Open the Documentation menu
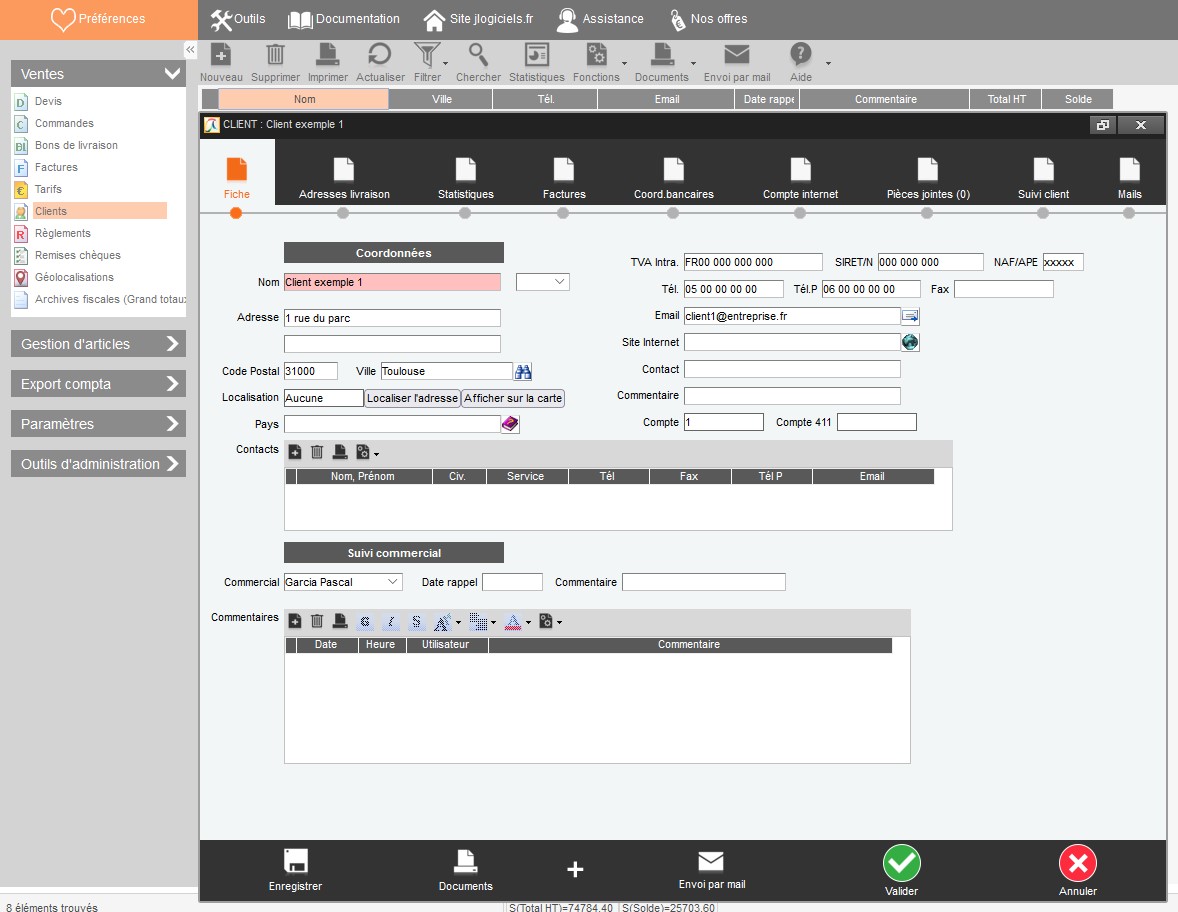 pyautogui.click(x=344, y=19)
